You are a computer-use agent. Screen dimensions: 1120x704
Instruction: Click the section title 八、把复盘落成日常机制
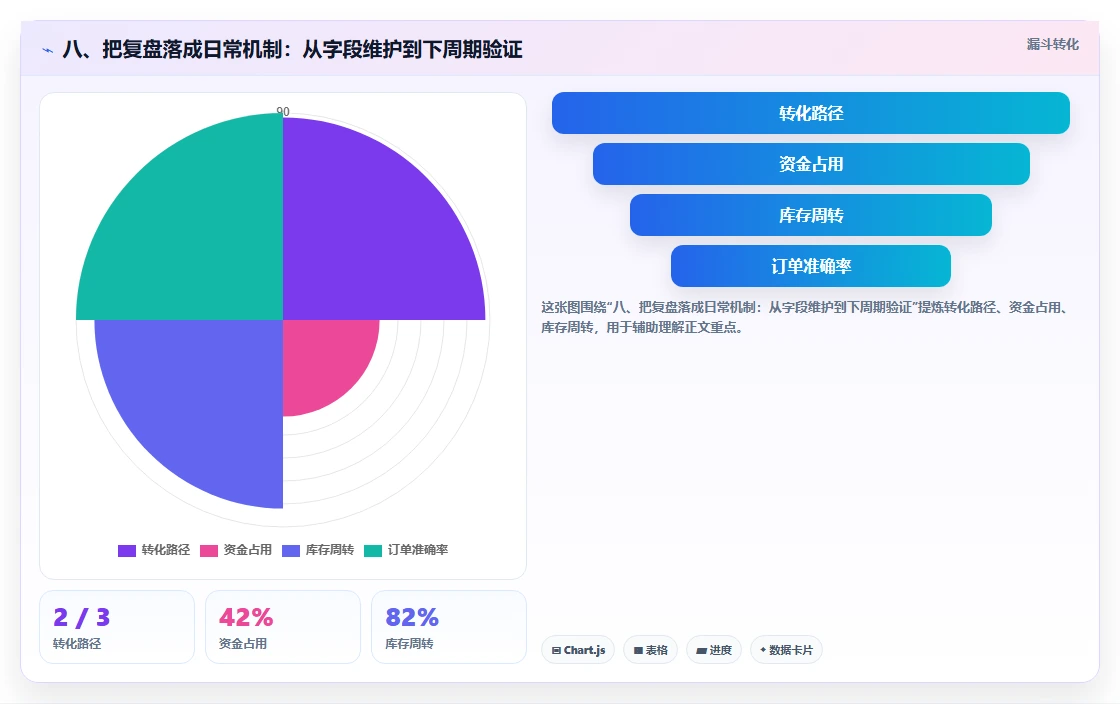pos(292,49)
